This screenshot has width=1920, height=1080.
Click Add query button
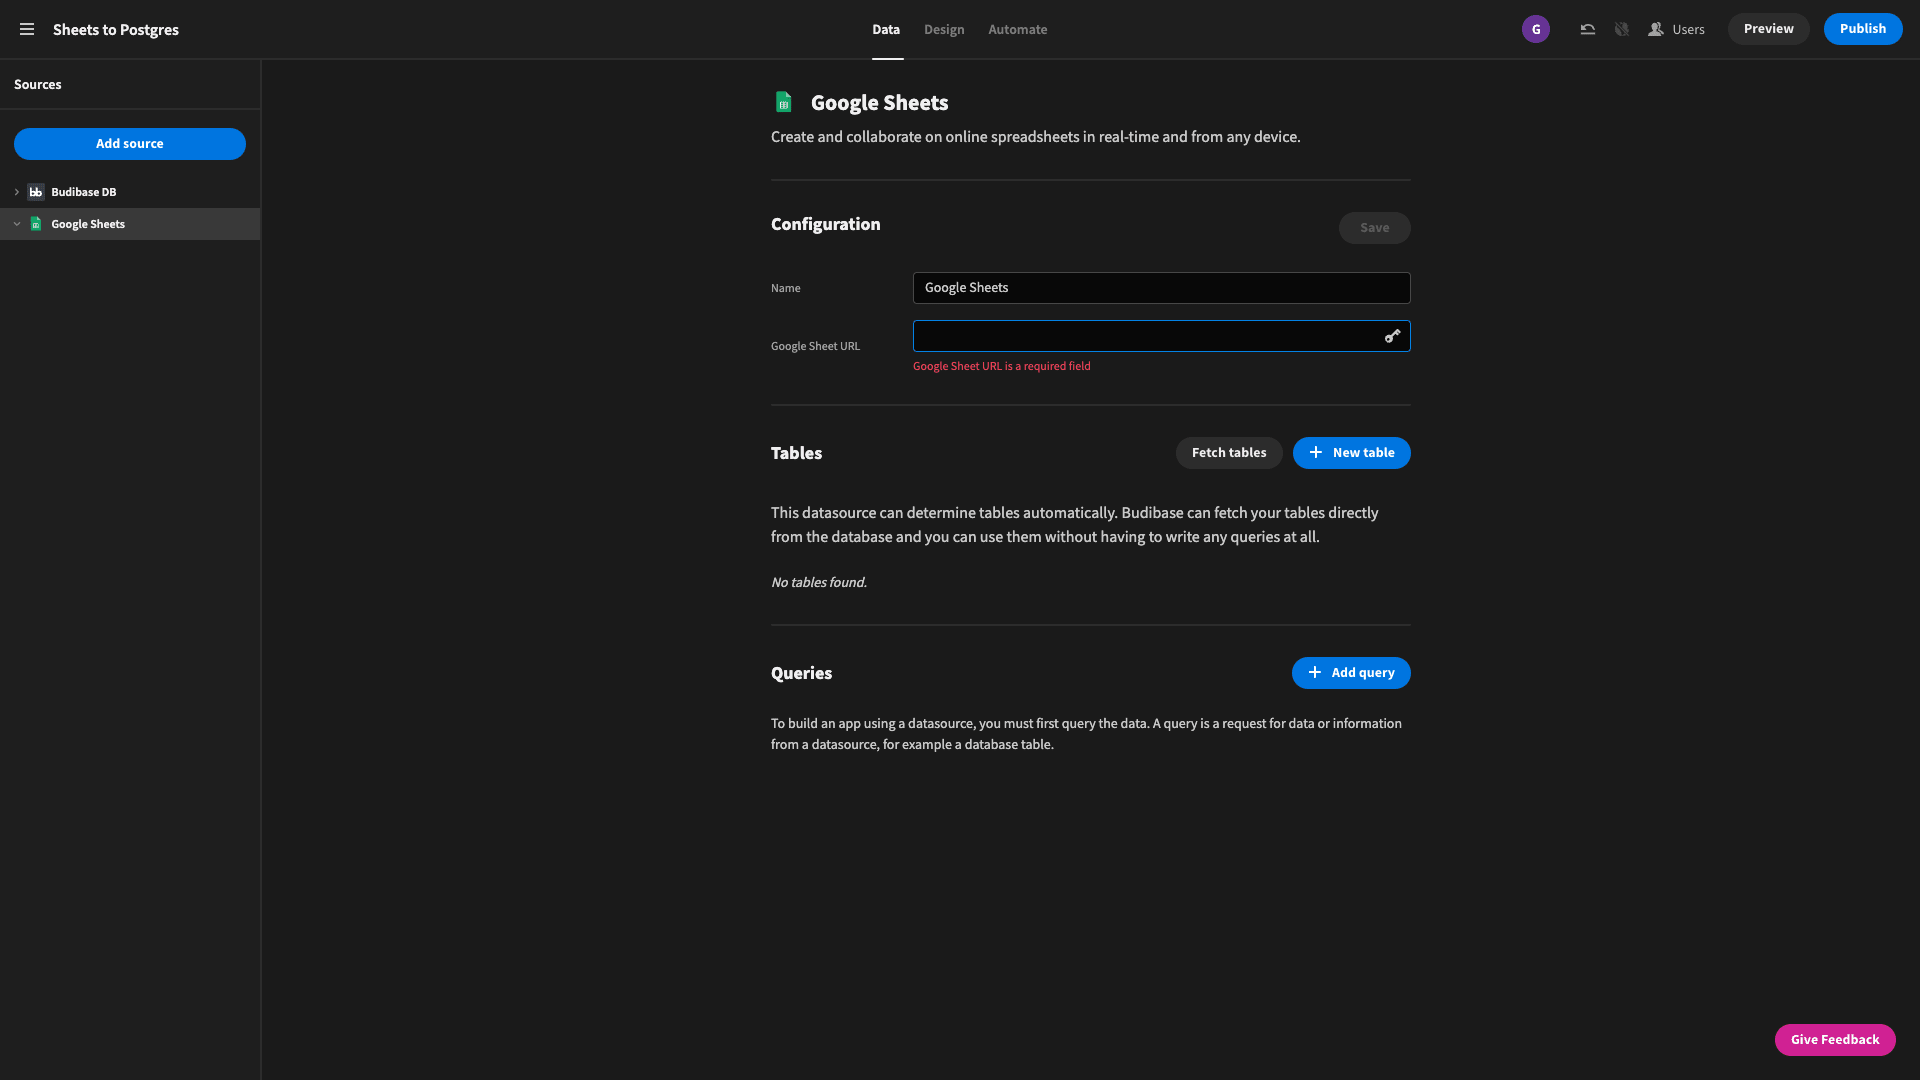1351,673
